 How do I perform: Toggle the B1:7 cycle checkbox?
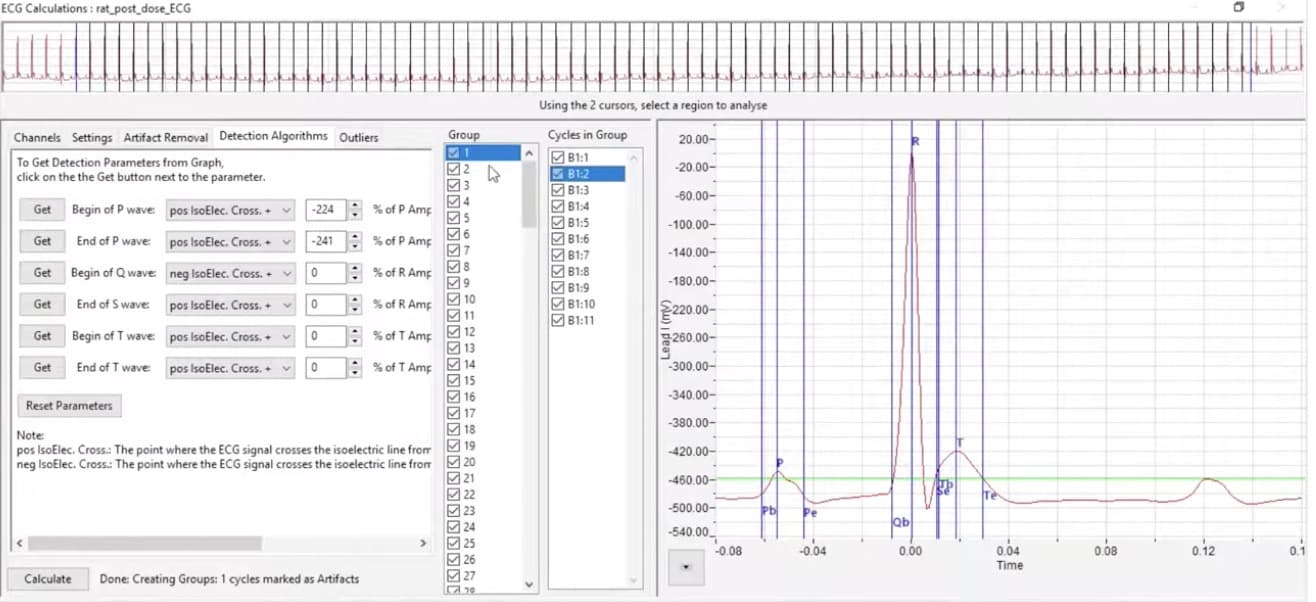558,255
